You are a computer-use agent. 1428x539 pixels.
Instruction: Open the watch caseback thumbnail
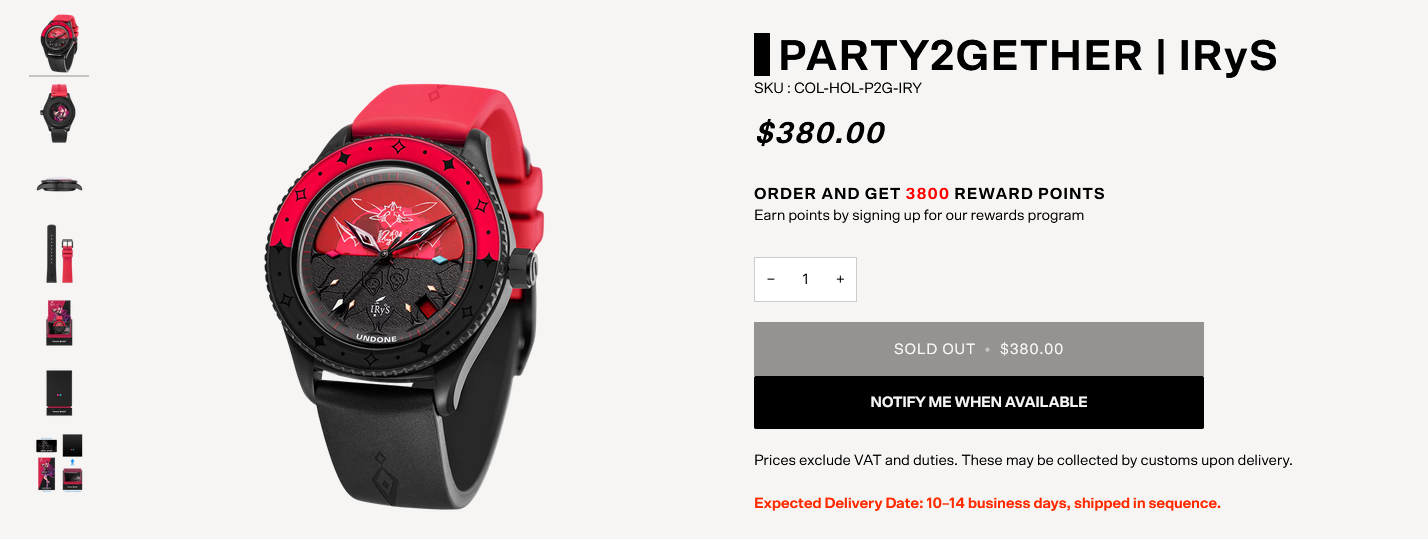point(59,113)
